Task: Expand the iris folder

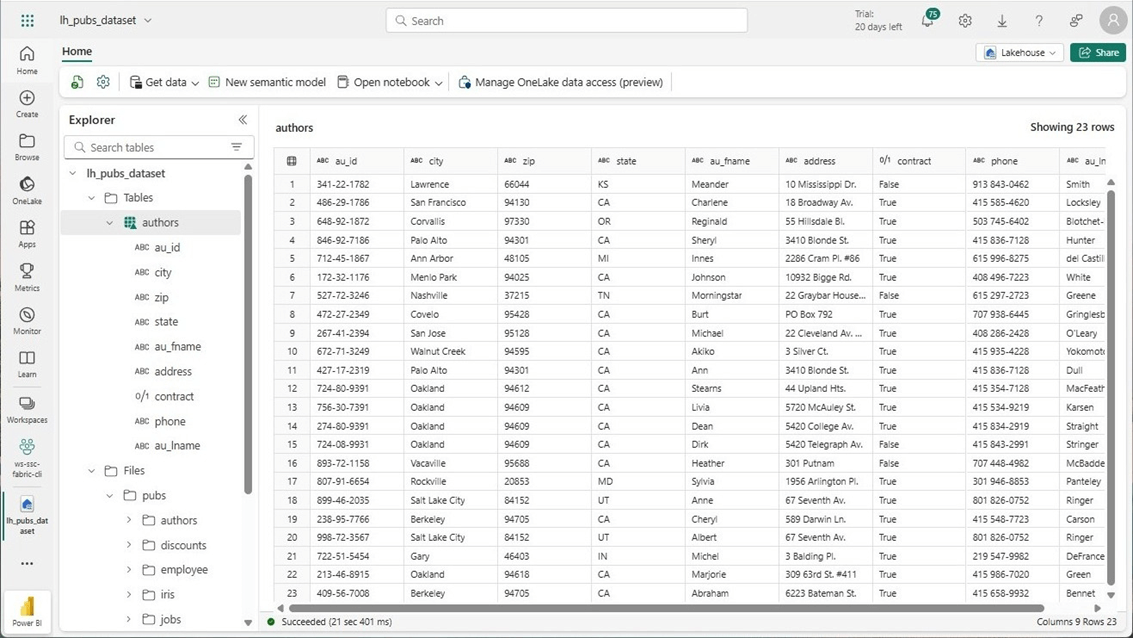Action: 129,594
